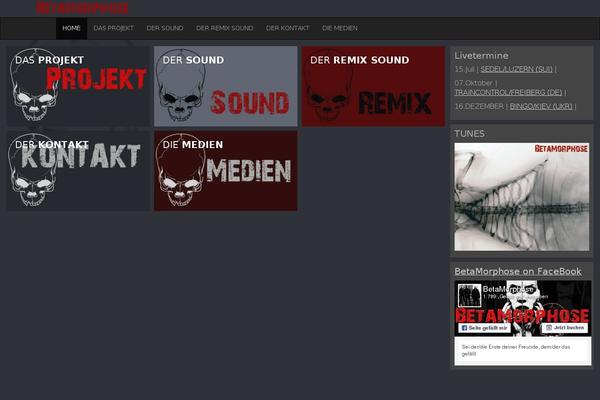Open the DER KONTAKT skull tile
Image resolution: width=600 pixels, height=400 pixels.
pyautogui.click(x=78, y=171)
